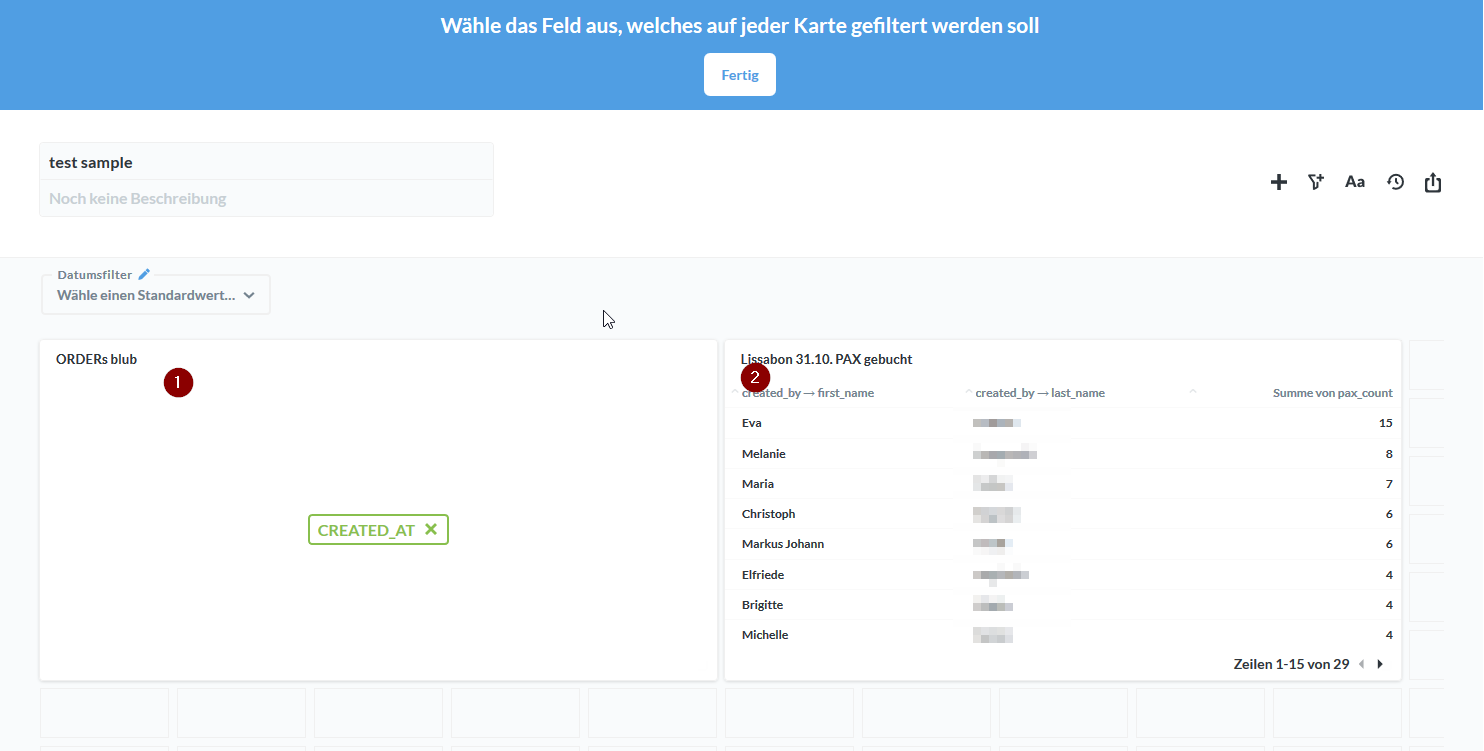Toggle sort on first_name column

pyautogui.click(x=808, y=392)
